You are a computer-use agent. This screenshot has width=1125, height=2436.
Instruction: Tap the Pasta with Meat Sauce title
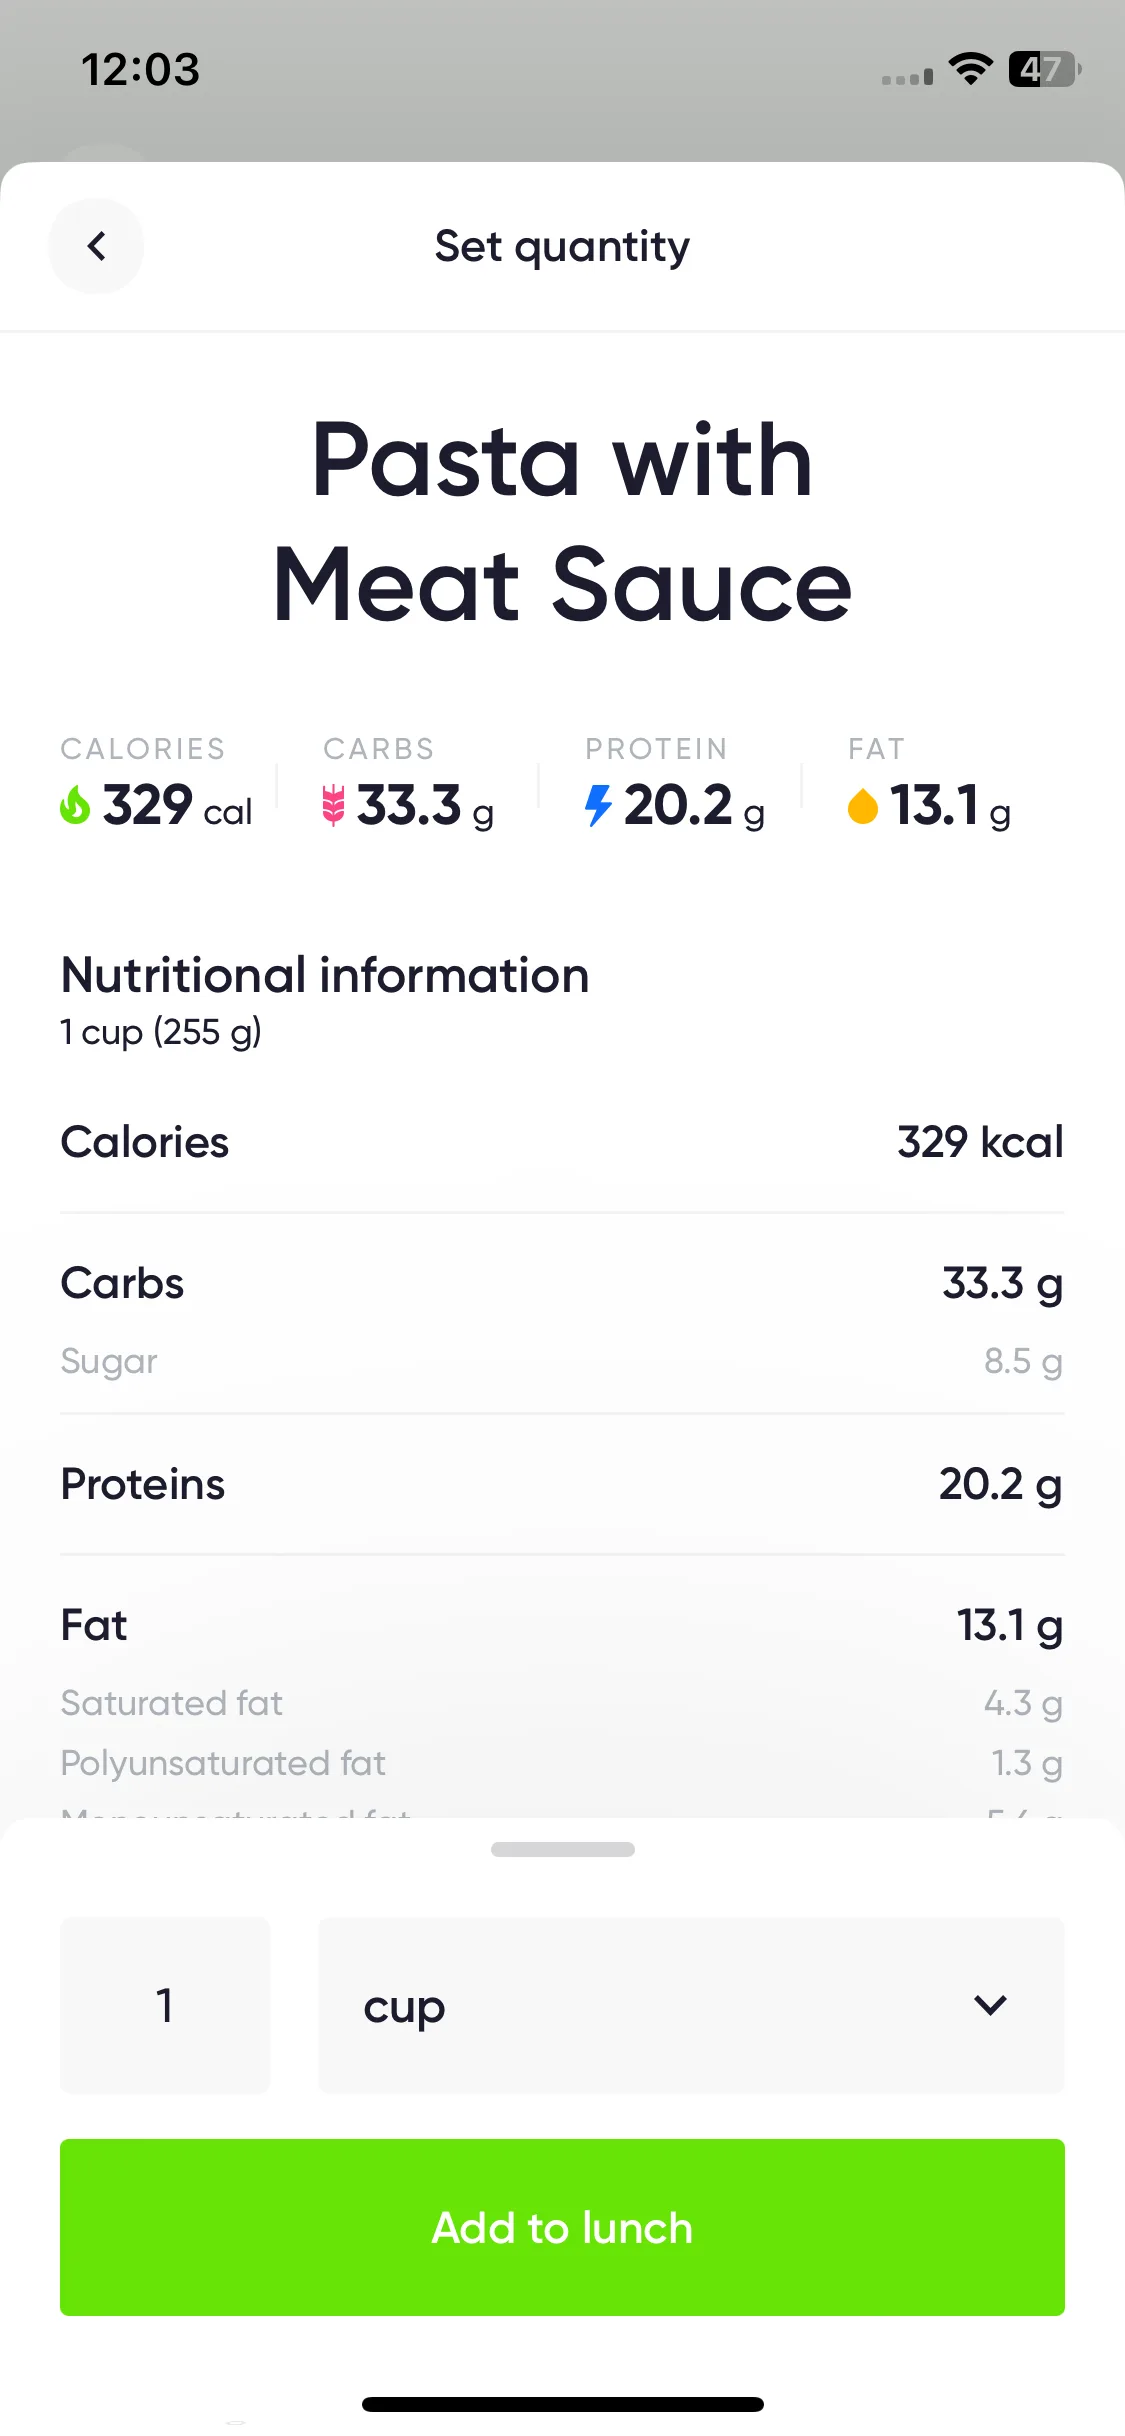[x=562, y=522]
